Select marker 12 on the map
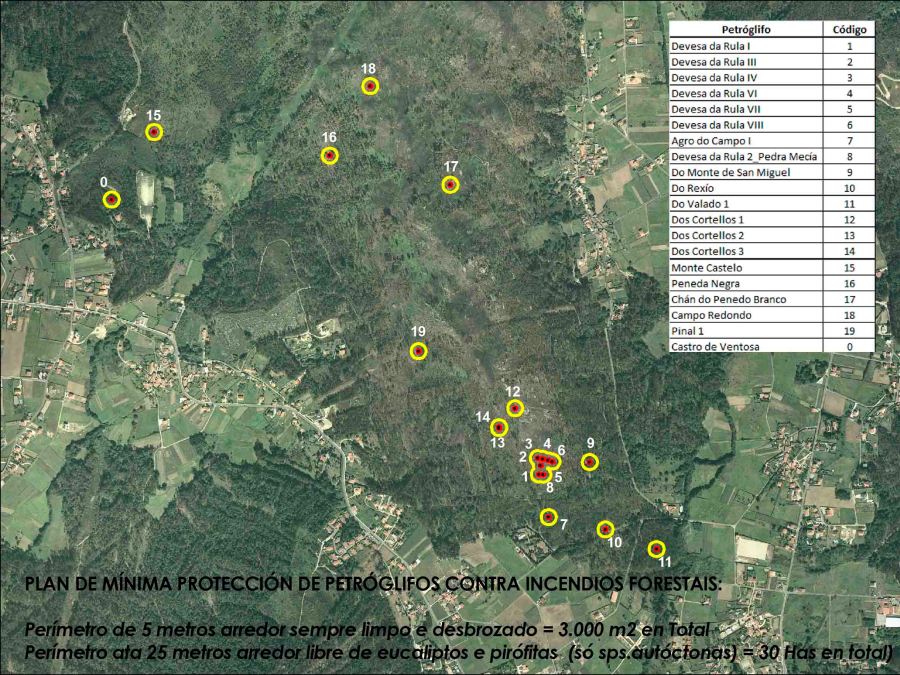 point(517,407)
